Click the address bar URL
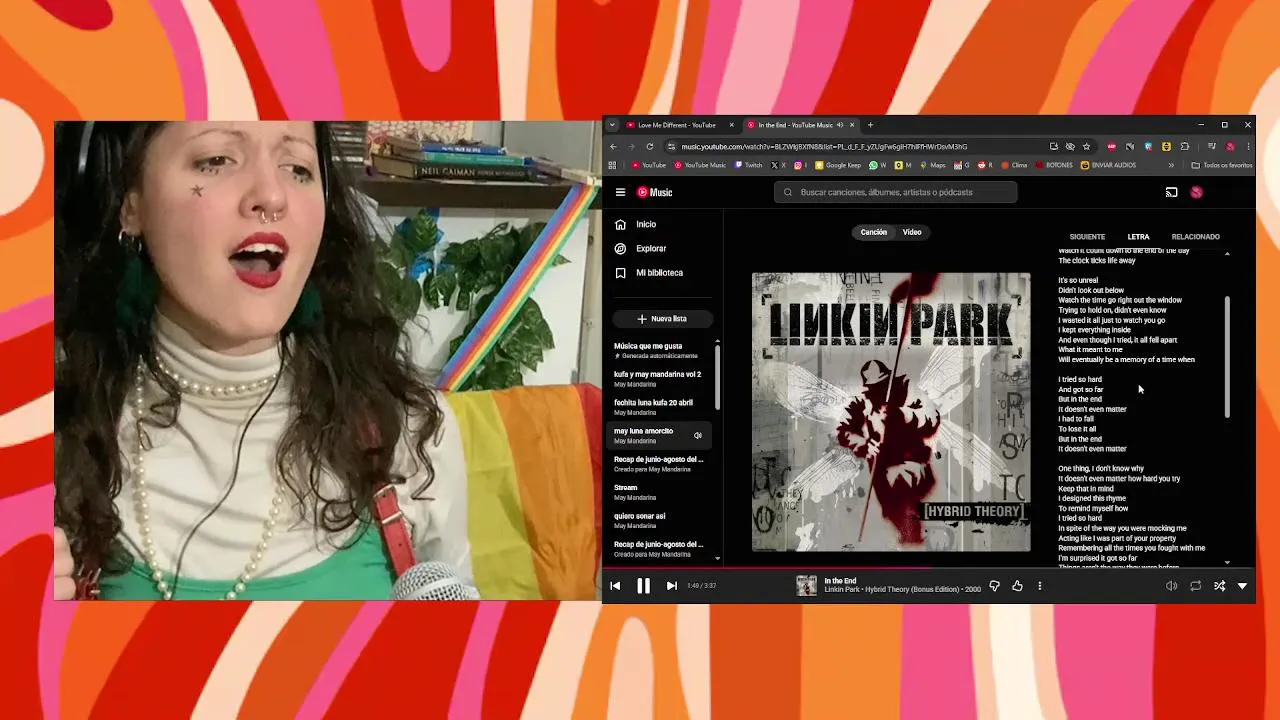 (x=824, y=146)
